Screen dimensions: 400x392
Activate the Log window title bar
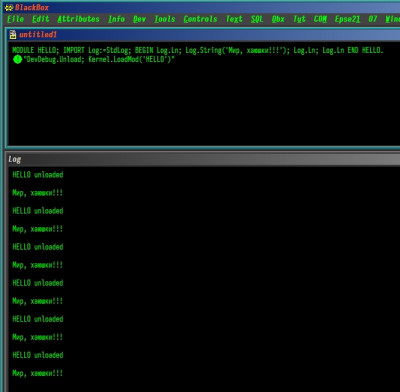[x=203, y=159]
